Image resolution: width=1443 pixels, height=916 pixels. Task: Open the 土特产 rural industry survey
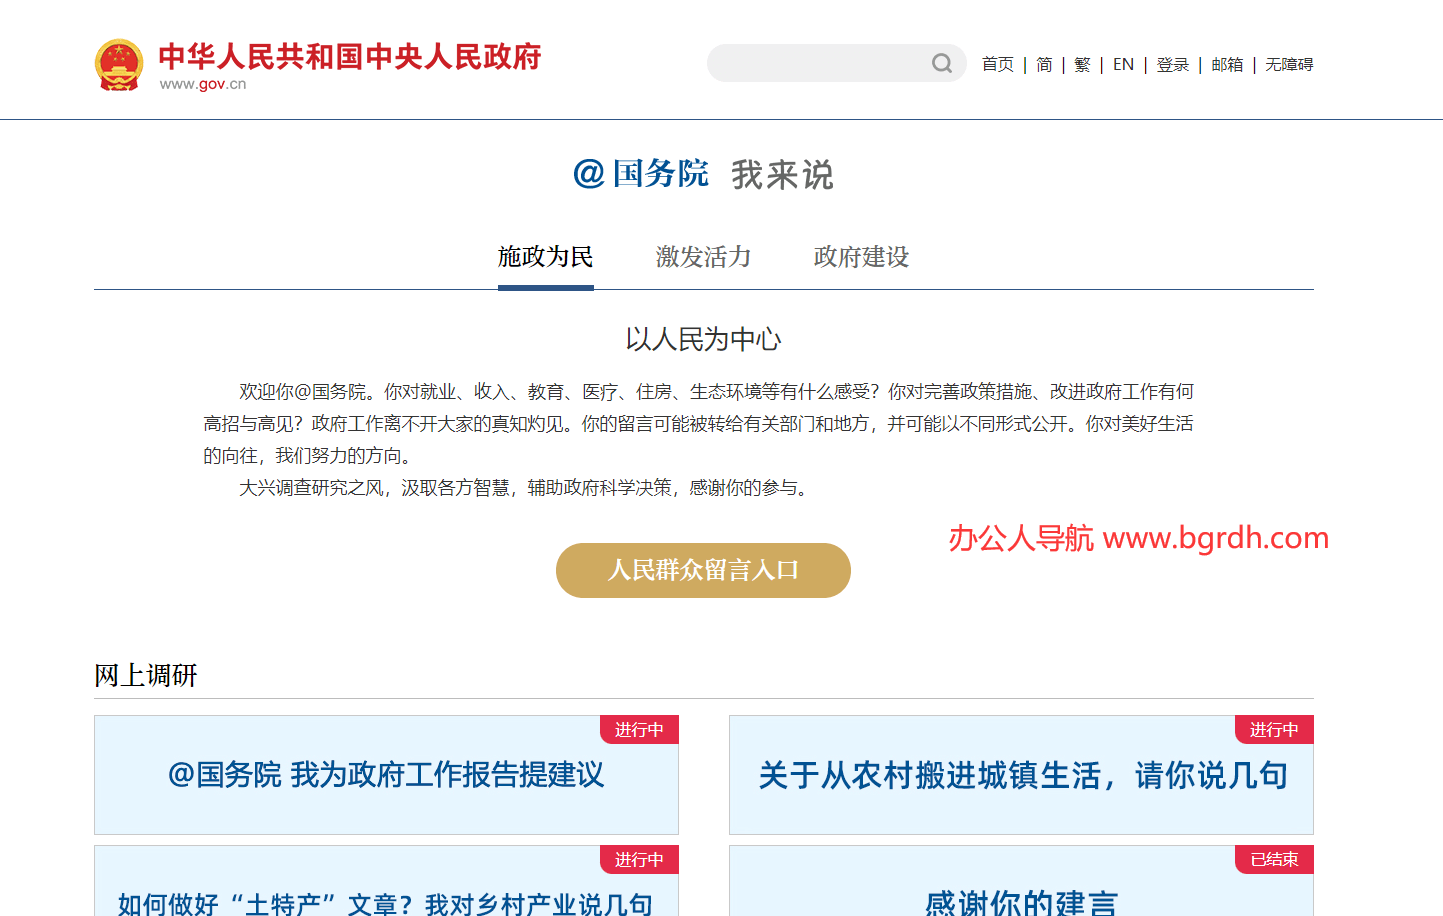coord(386,900)
